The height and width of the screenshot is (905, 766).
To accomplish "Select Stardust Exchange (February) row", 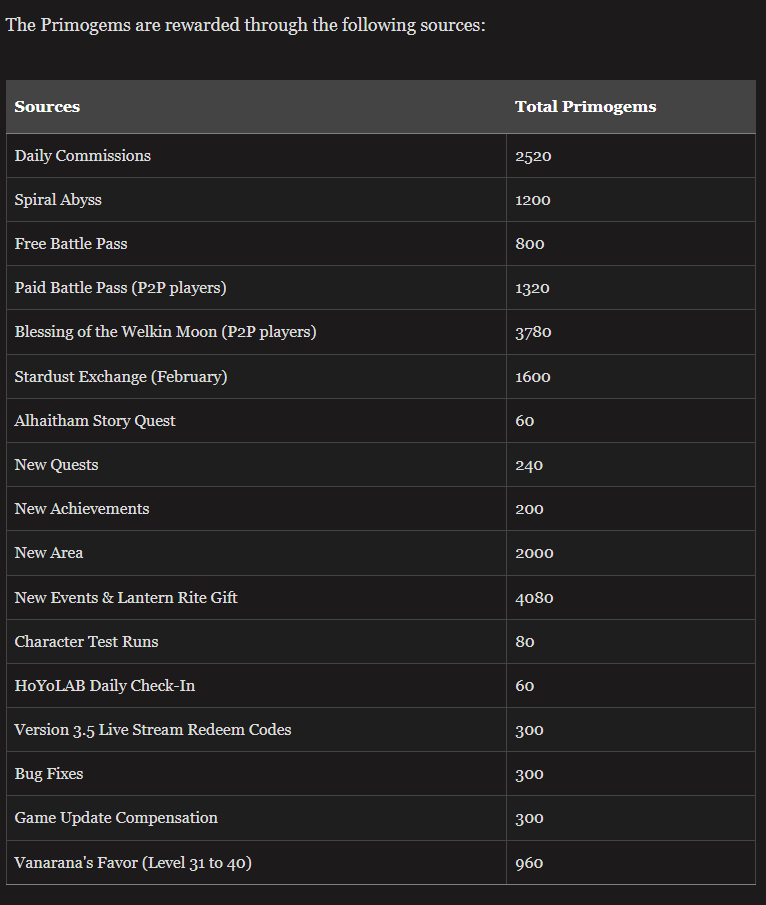I will click(x=381, y=376).
